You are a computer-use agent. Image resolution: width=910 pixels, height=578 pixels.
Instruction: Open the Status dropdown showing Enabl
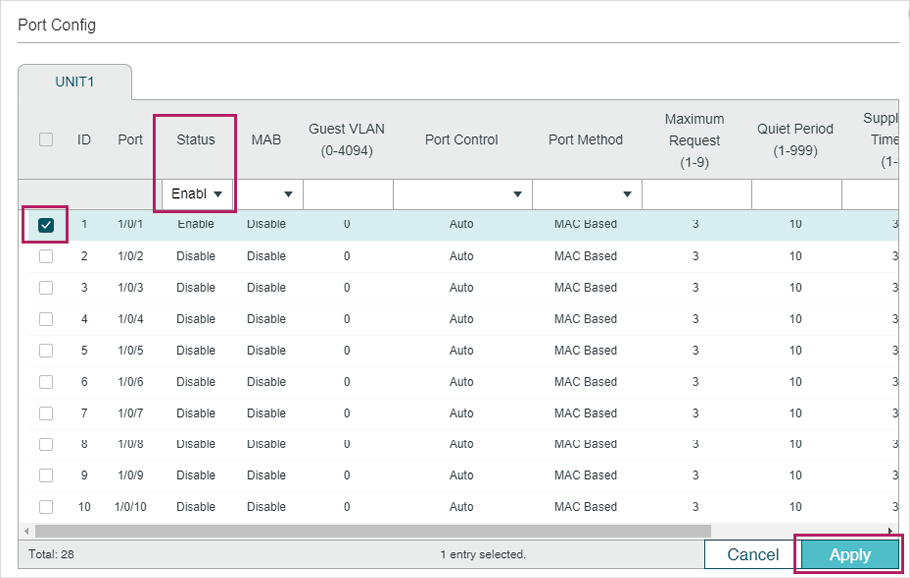tap(197, 194)
